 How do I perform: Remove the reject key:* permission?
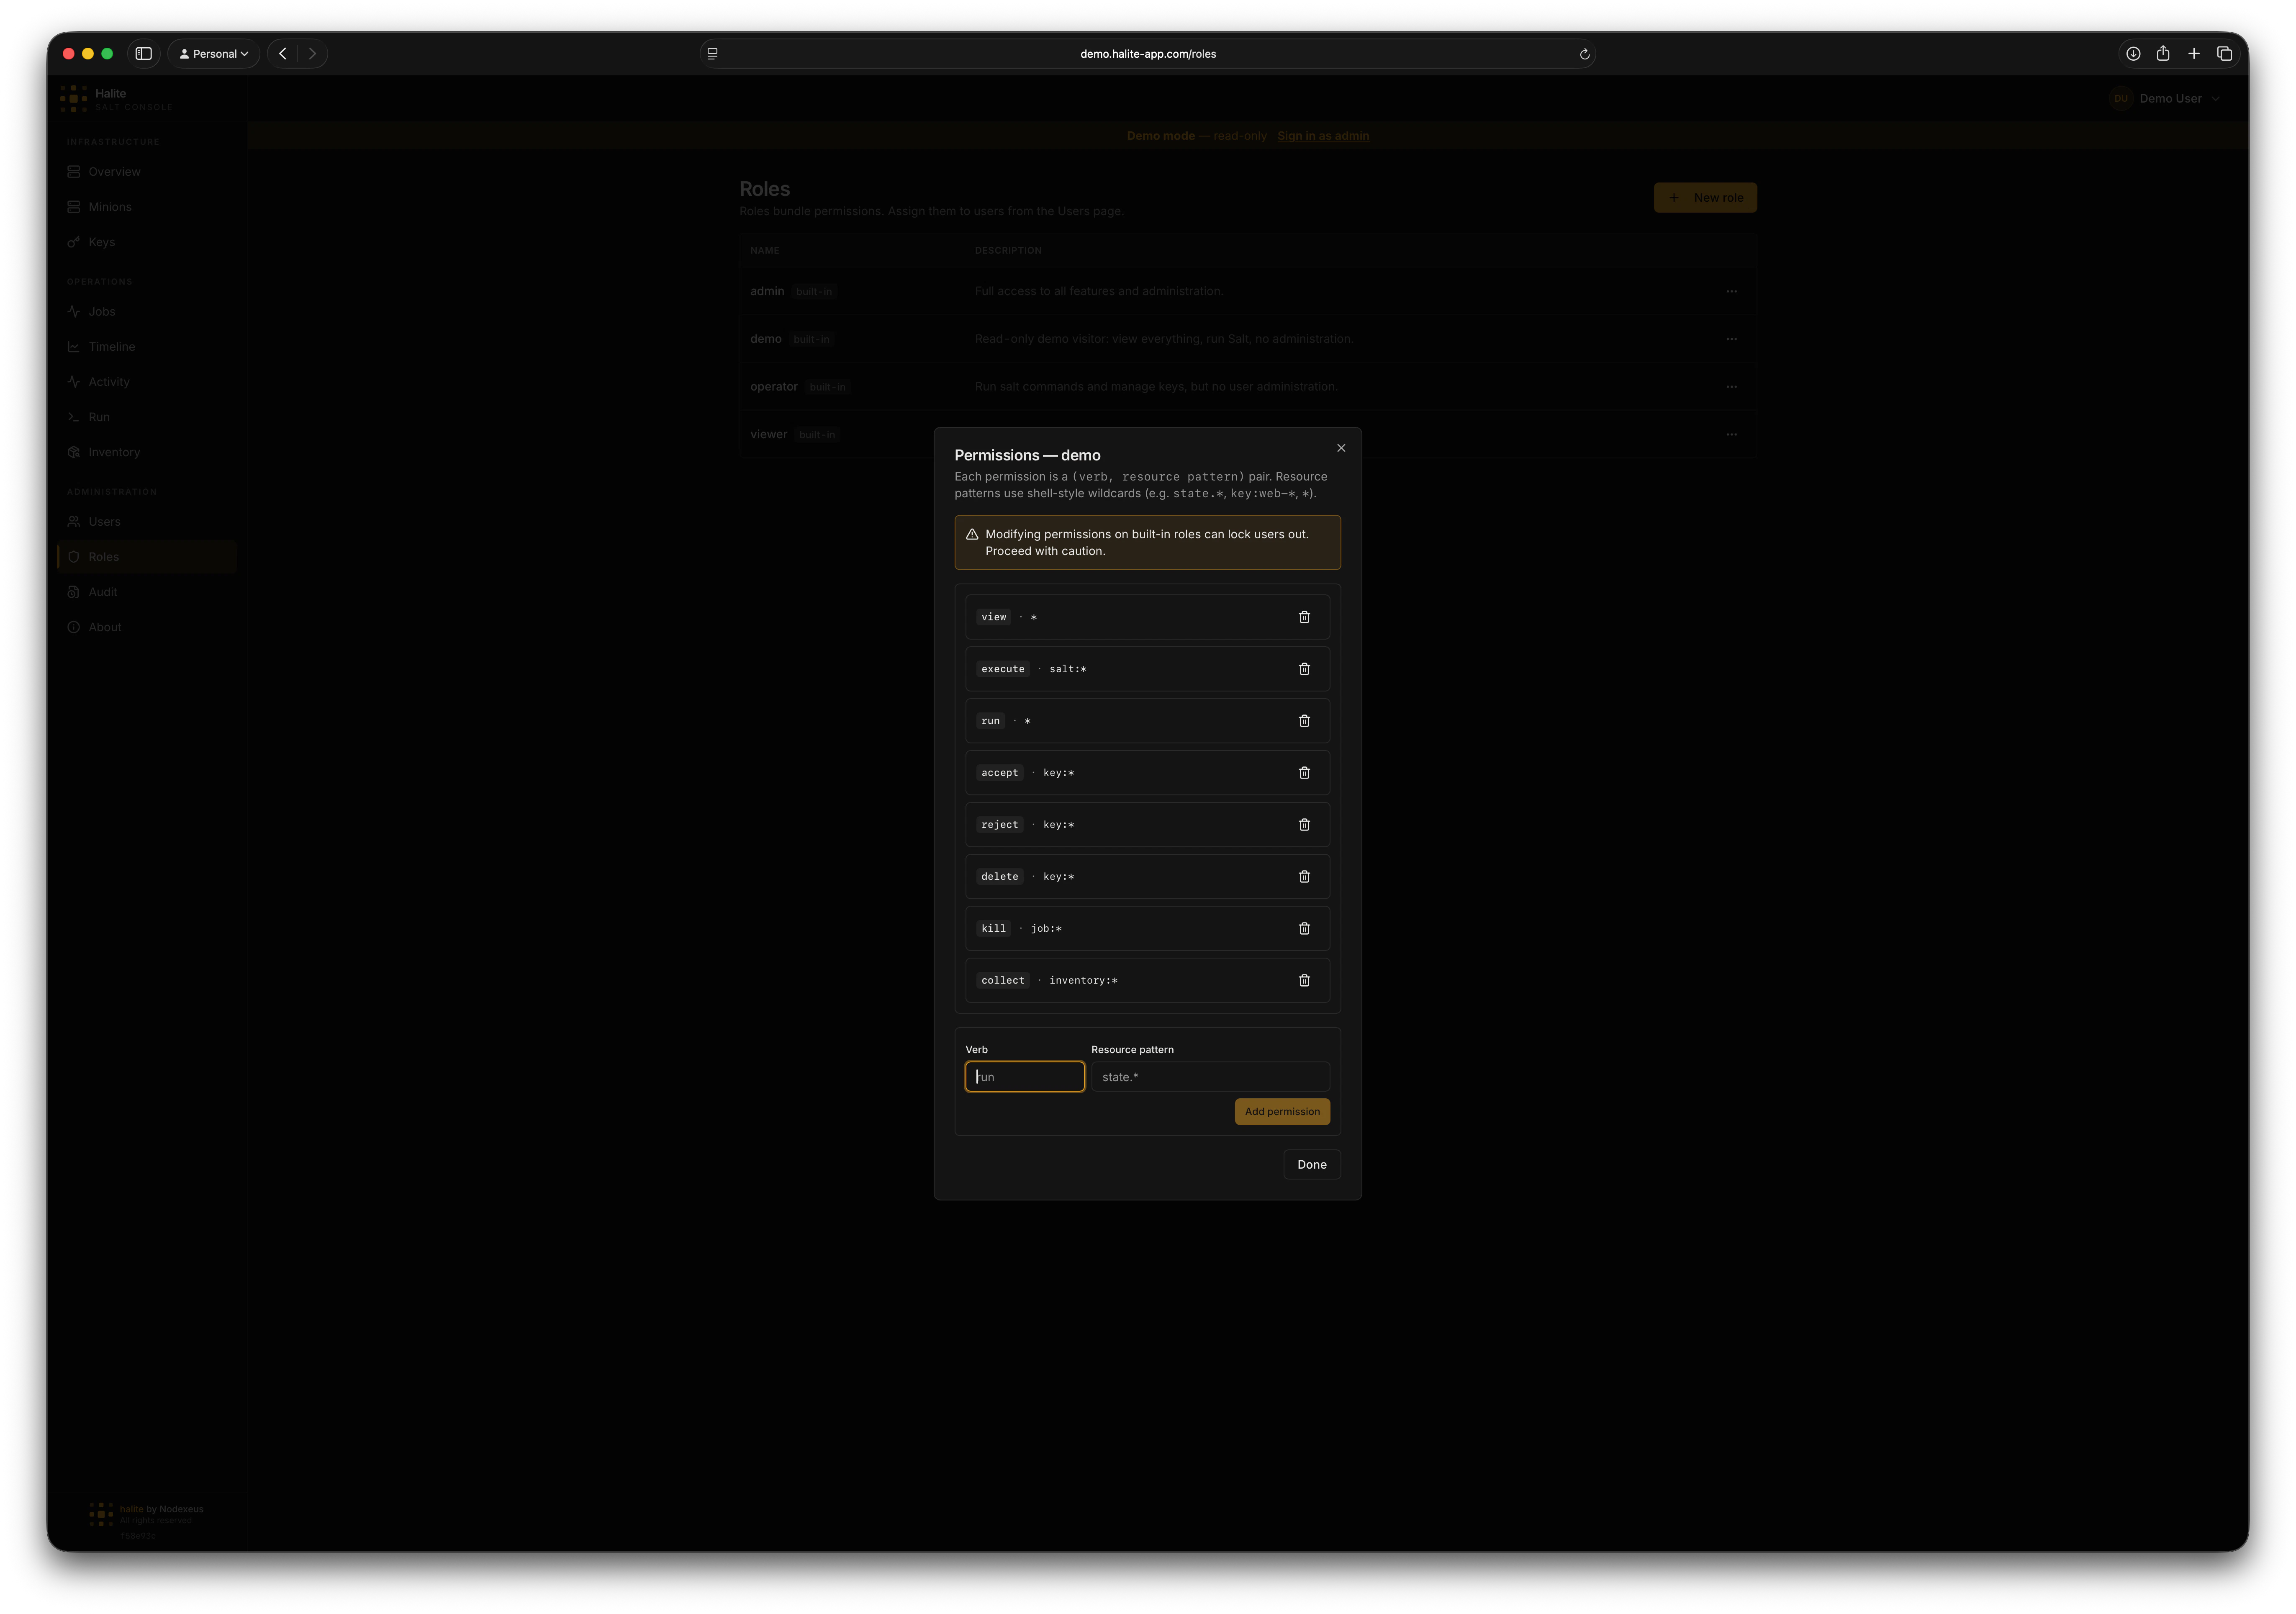click(1304, 825)
